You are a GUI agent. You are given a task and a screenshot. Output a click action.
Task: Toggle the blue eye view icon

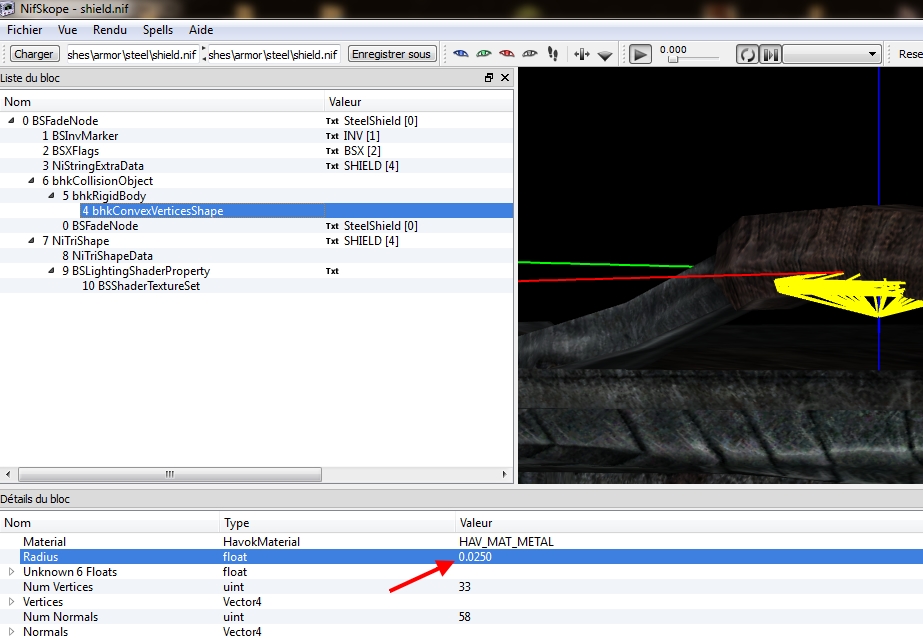point(460,54)
